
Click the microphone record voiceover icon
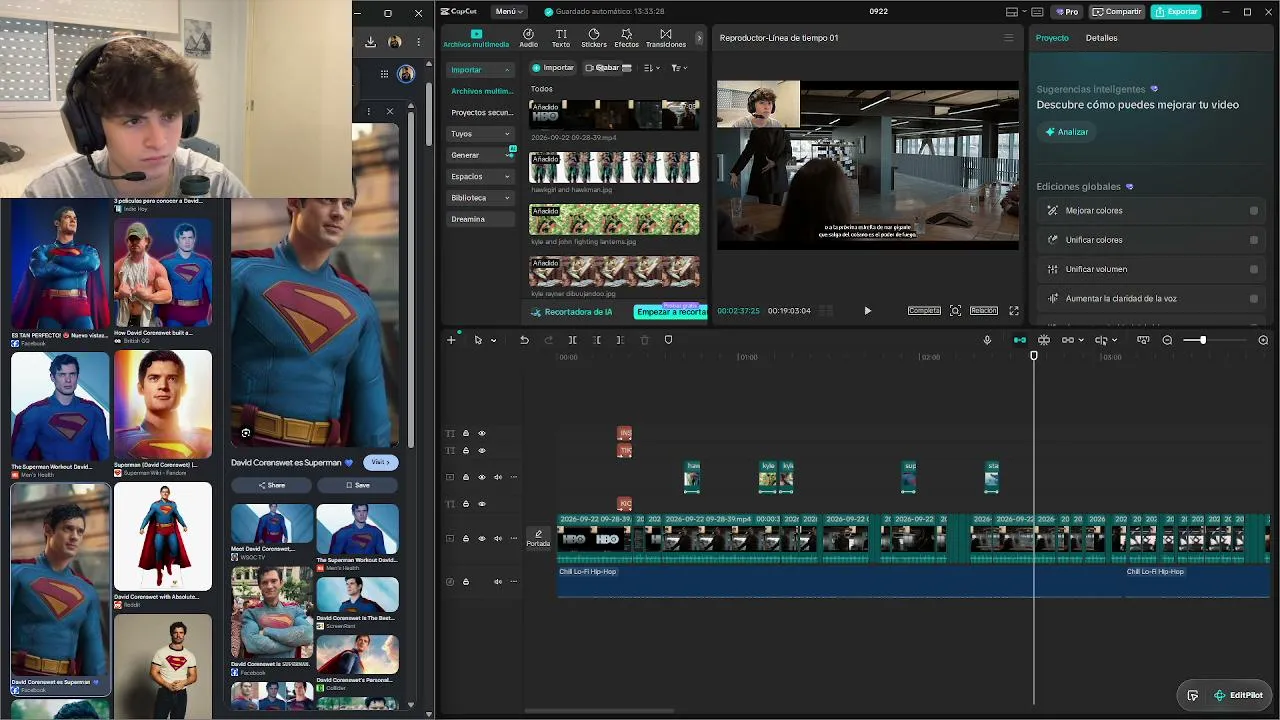[x=987, y=340]
